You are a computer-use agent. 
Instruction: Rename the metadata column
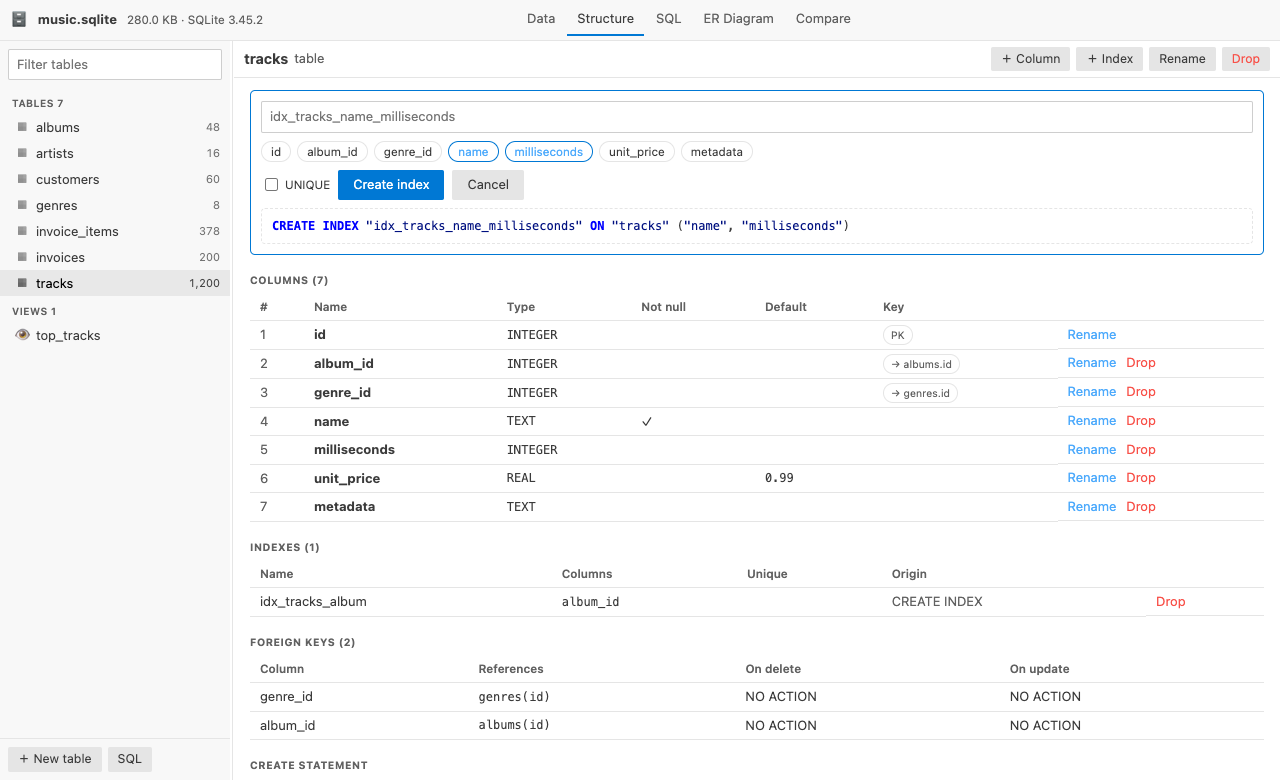(1091, 507)
